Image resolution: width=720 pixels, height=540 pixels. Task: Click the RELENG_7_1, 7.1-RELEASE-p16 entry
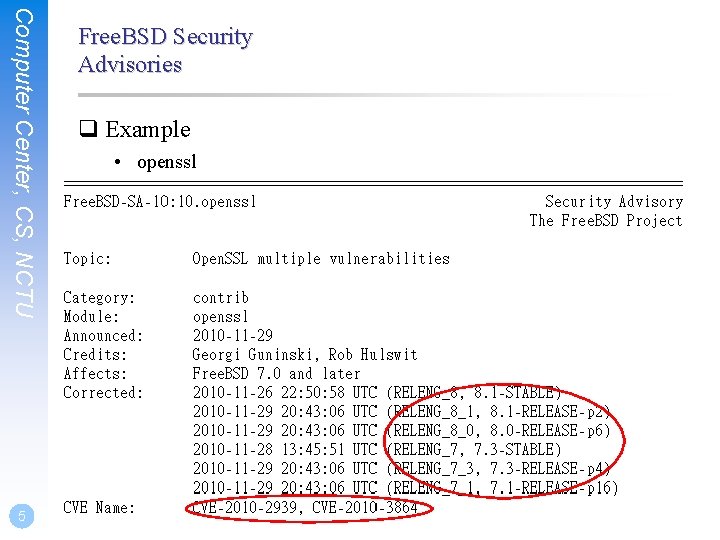click(x=502, y=488)
